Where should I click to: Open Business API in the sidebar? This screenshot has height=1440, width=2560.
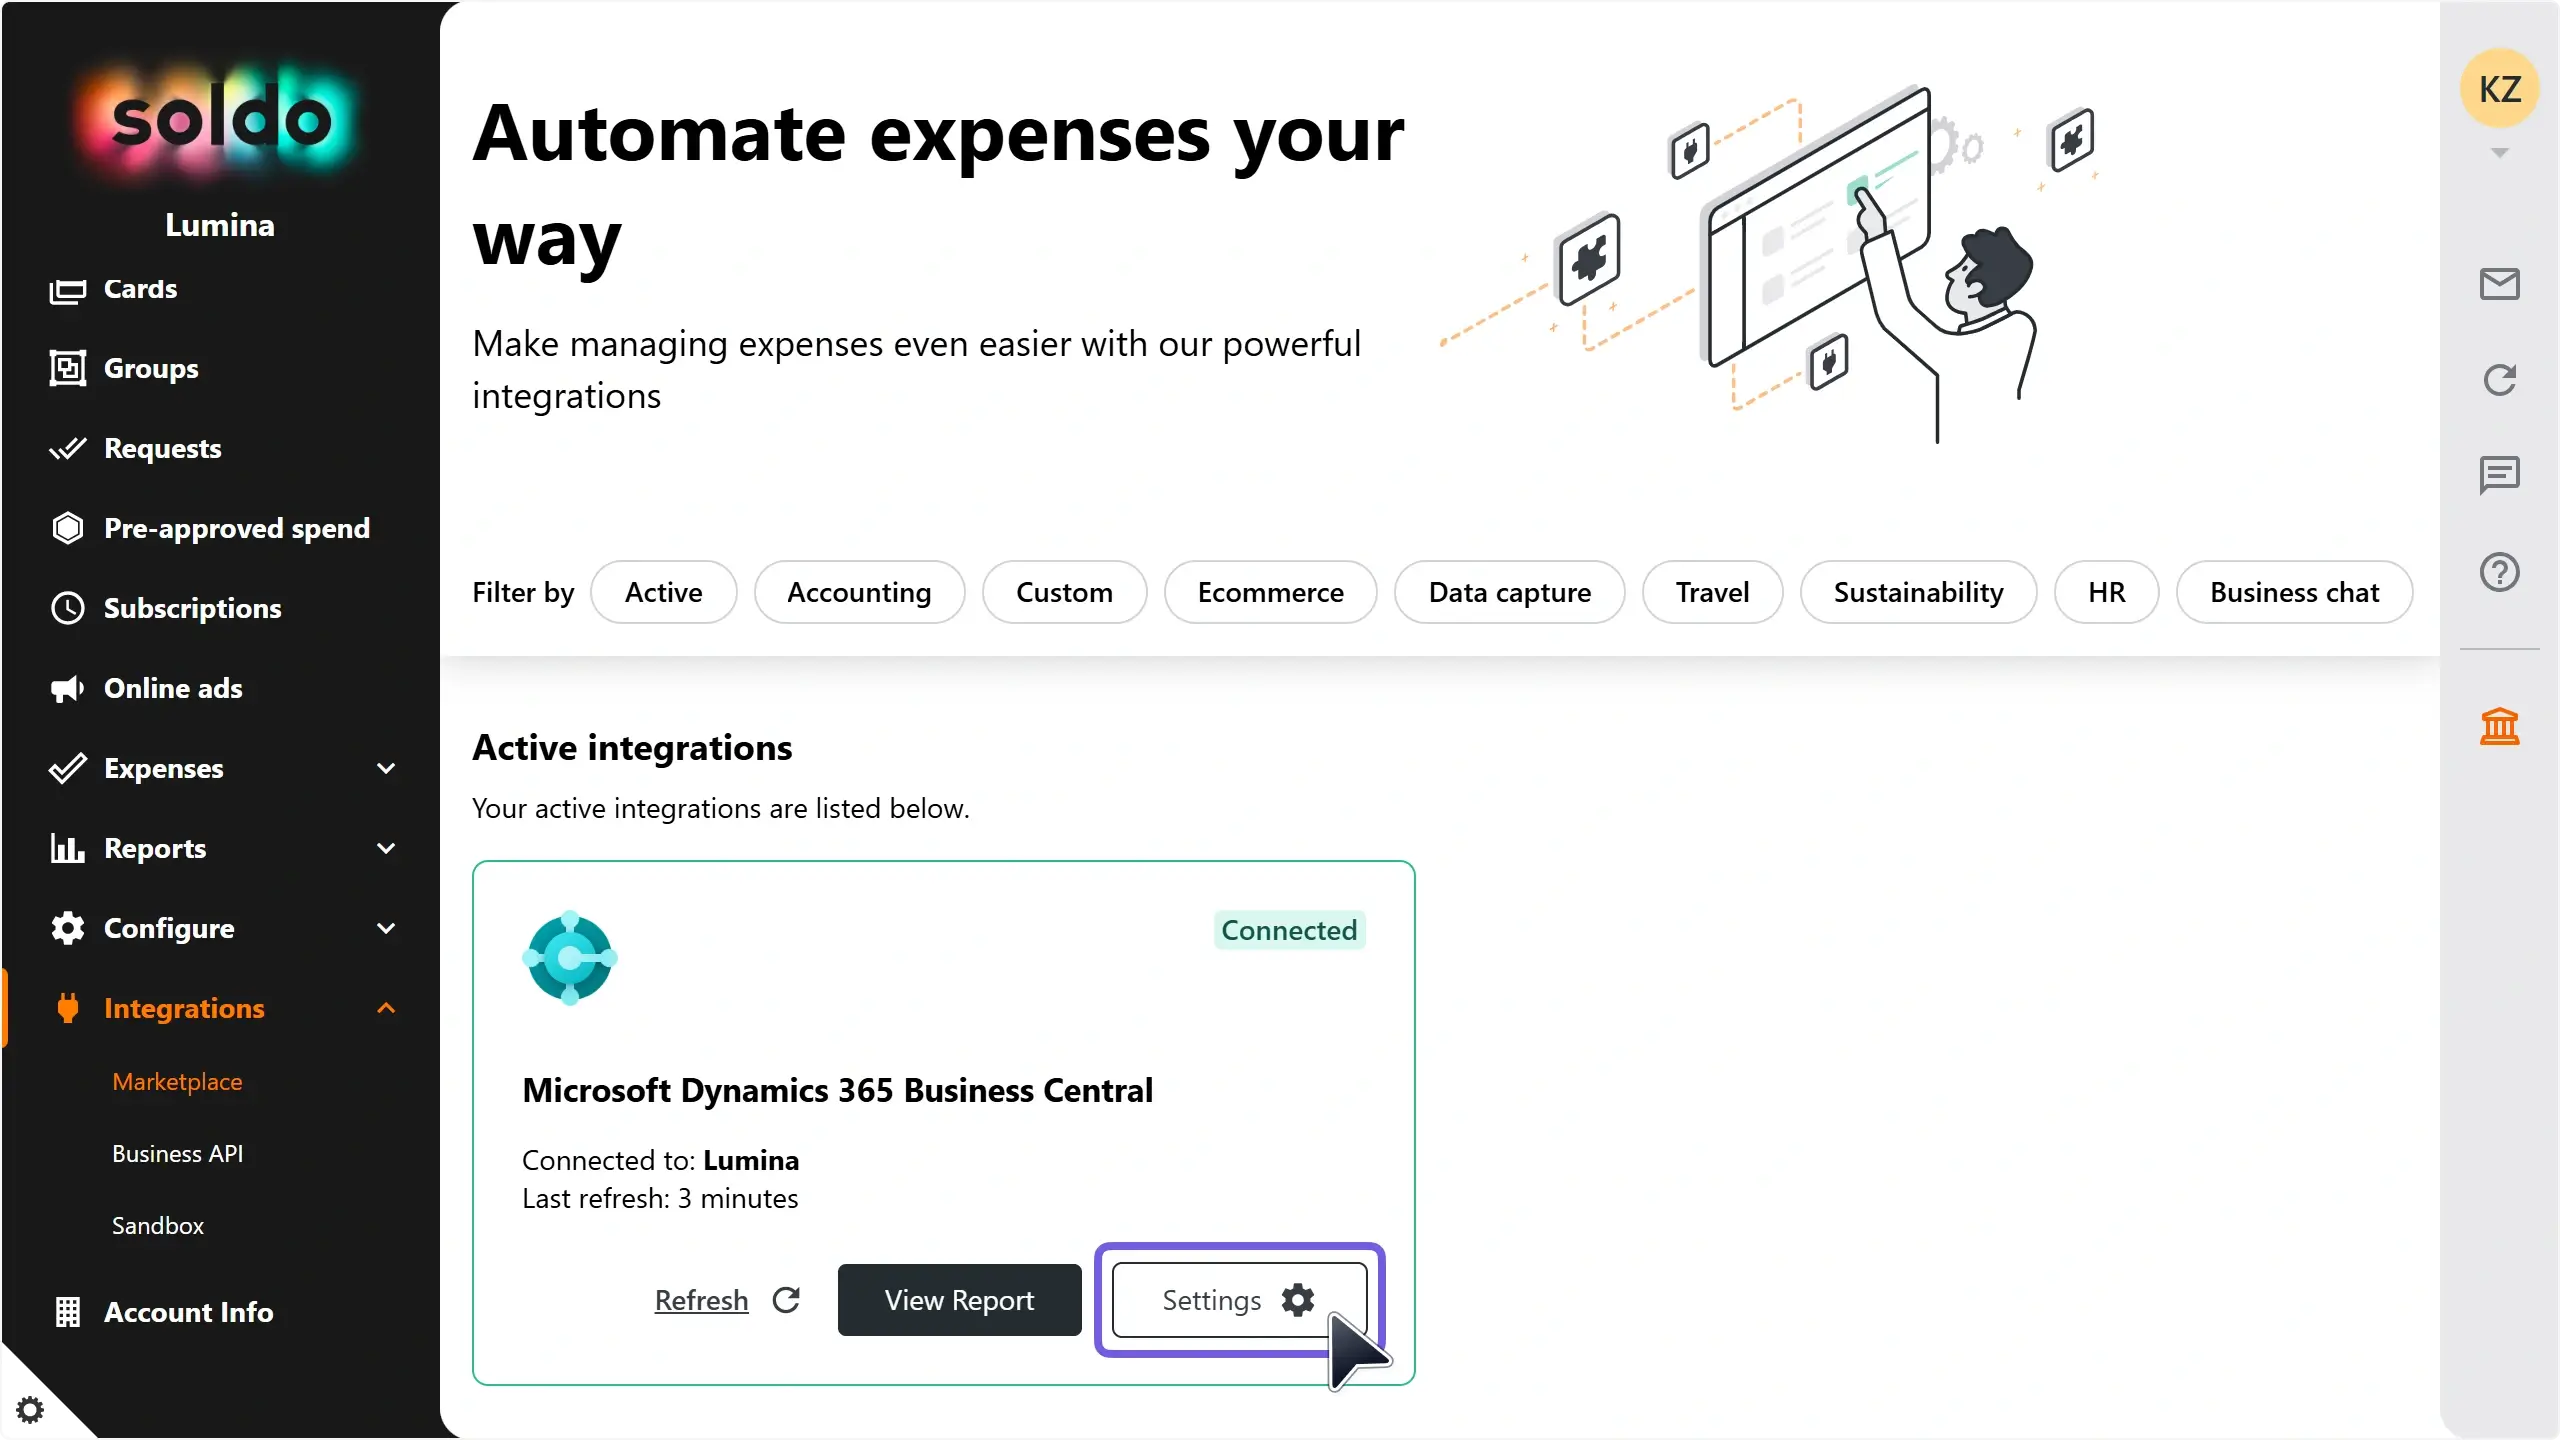(x=178, y=1153)
